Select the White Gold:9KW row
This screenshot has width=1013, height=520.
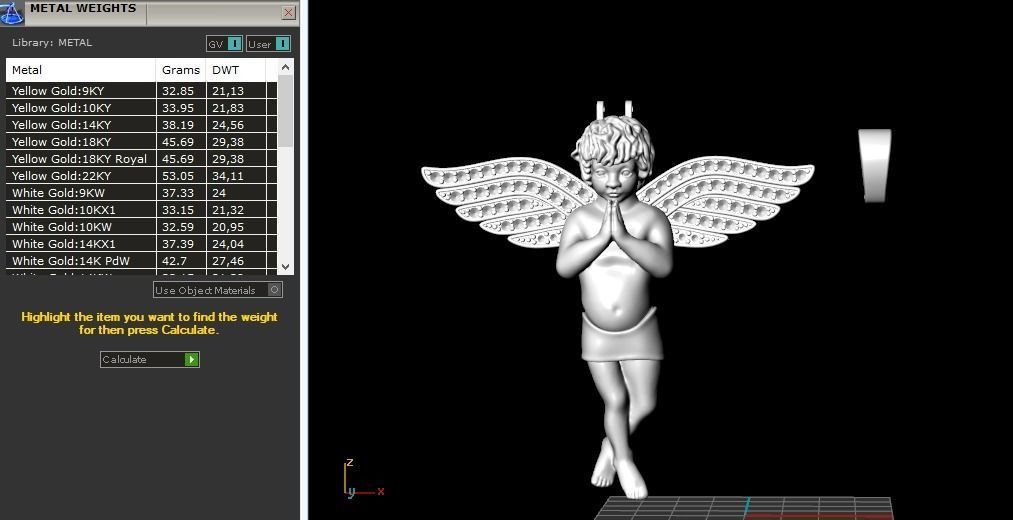pos(141,192)
